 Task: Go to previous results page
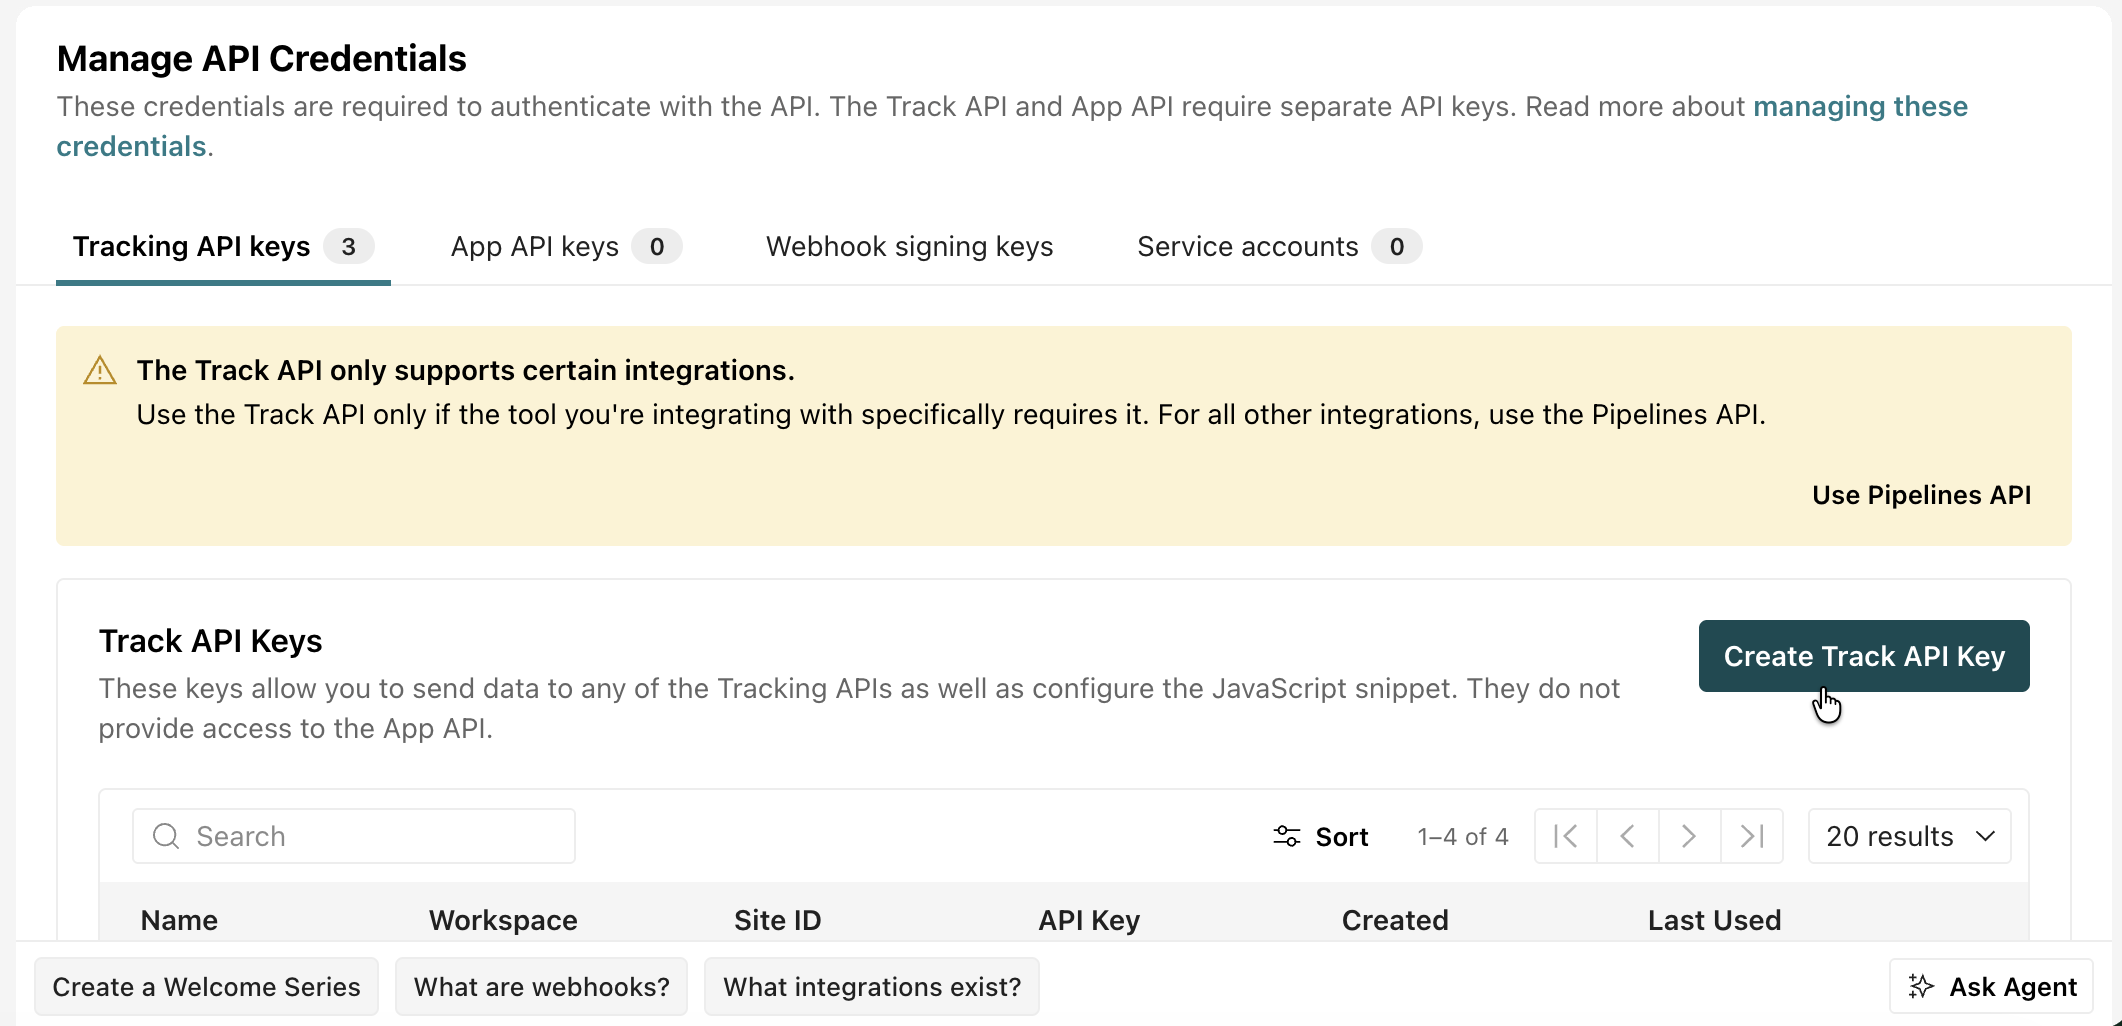[1628, 836]
